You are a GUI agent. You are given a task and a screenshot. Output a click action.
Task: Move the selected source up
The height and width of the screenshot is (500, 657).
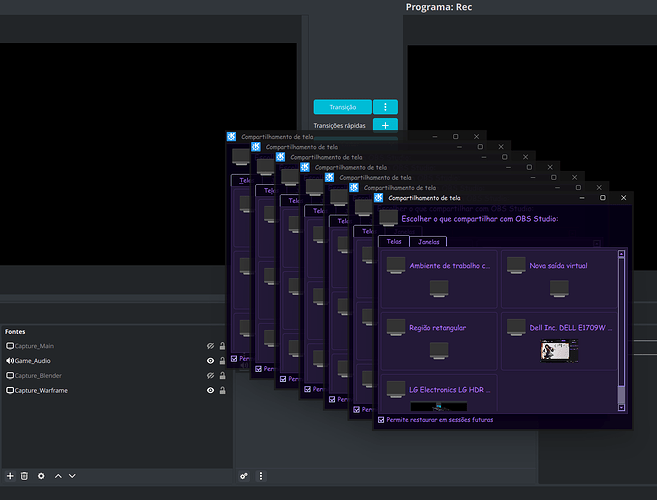tap(58, 476)
